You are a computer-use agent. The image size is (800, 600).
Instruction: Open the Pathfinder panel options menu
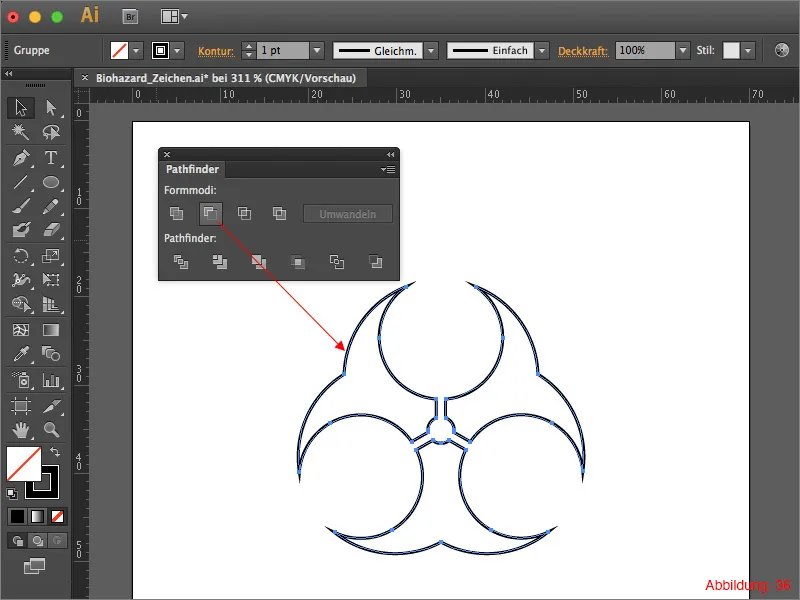(388, 169)
